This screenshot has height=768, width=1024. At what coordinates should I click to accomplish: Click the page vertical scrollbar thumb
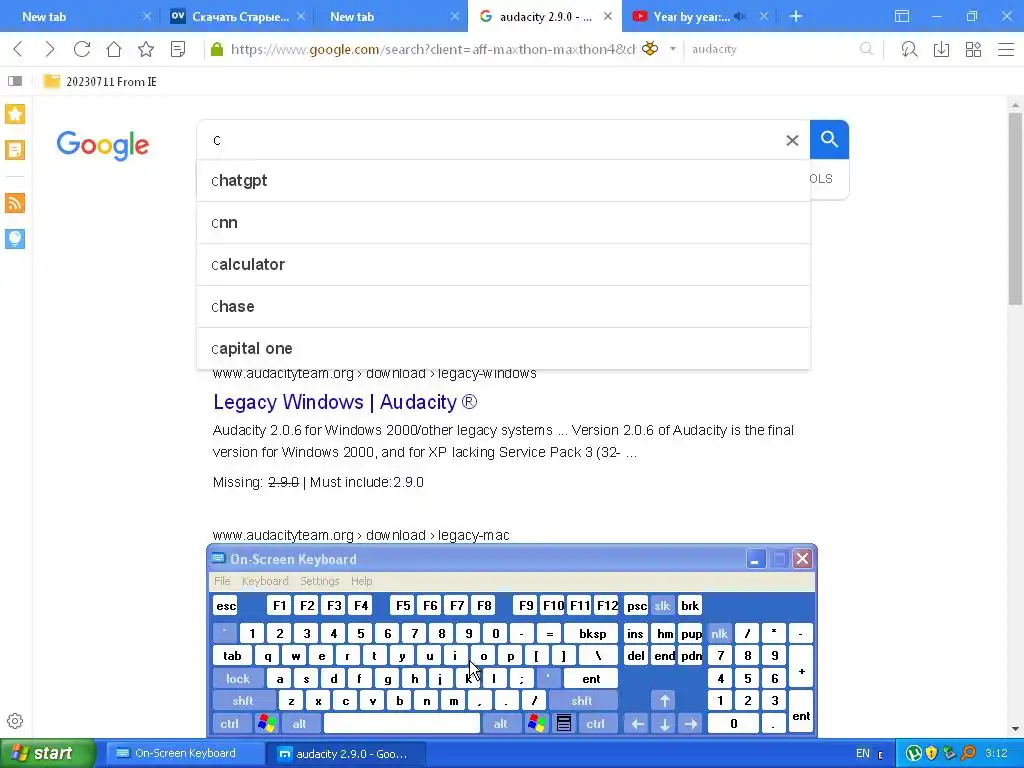tap(1015, 209)
